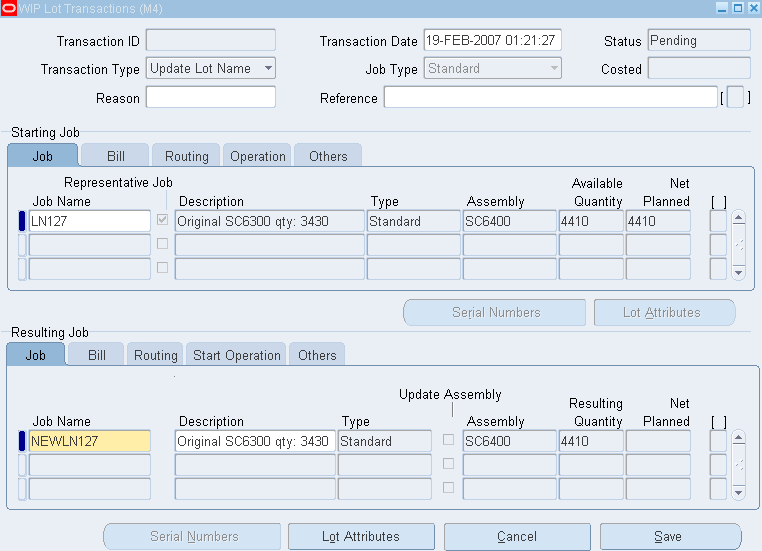This screenshot has width=762, height=551.
Task: Focus the Transaction ID field
Action: [x=211, y=40]
